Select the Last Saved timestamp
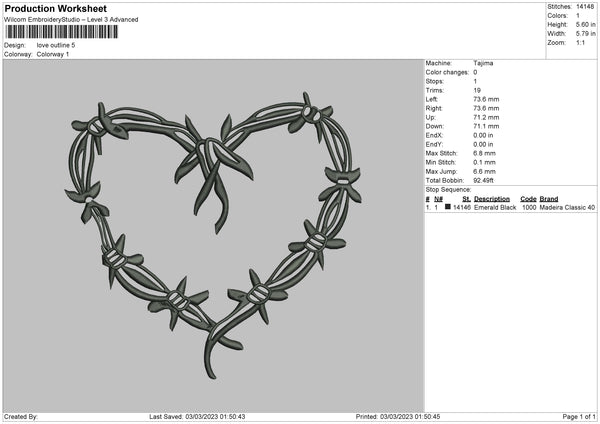The image size is (600, 424). click(x=197, y=416)
